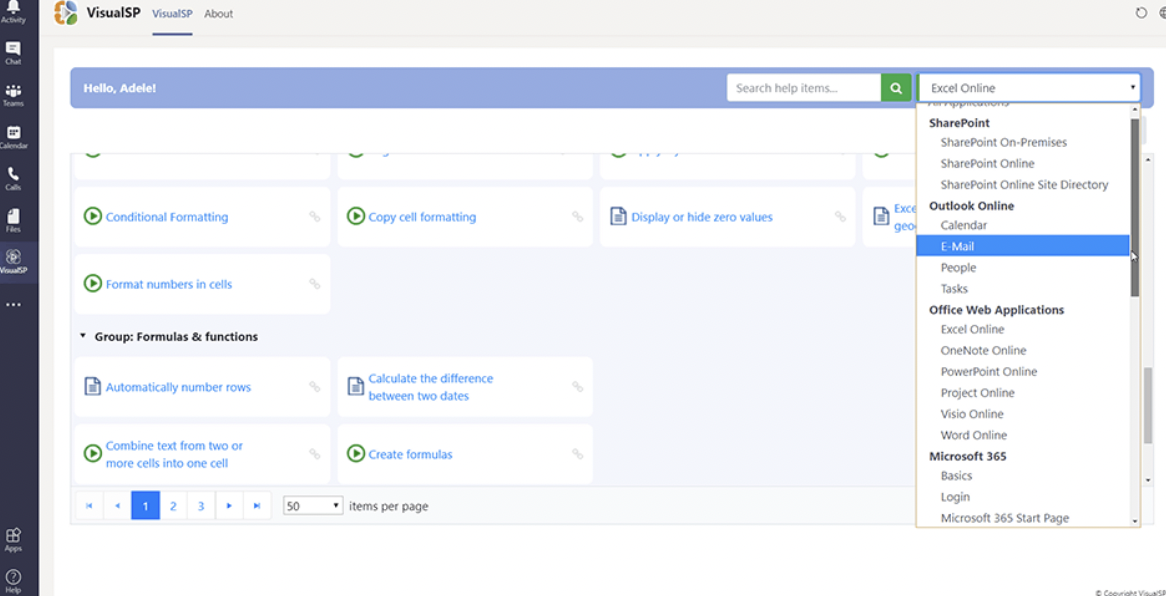The image size is (1166, 596).
Task: Select E-Mail in the application list
Action: click(957, 246)
